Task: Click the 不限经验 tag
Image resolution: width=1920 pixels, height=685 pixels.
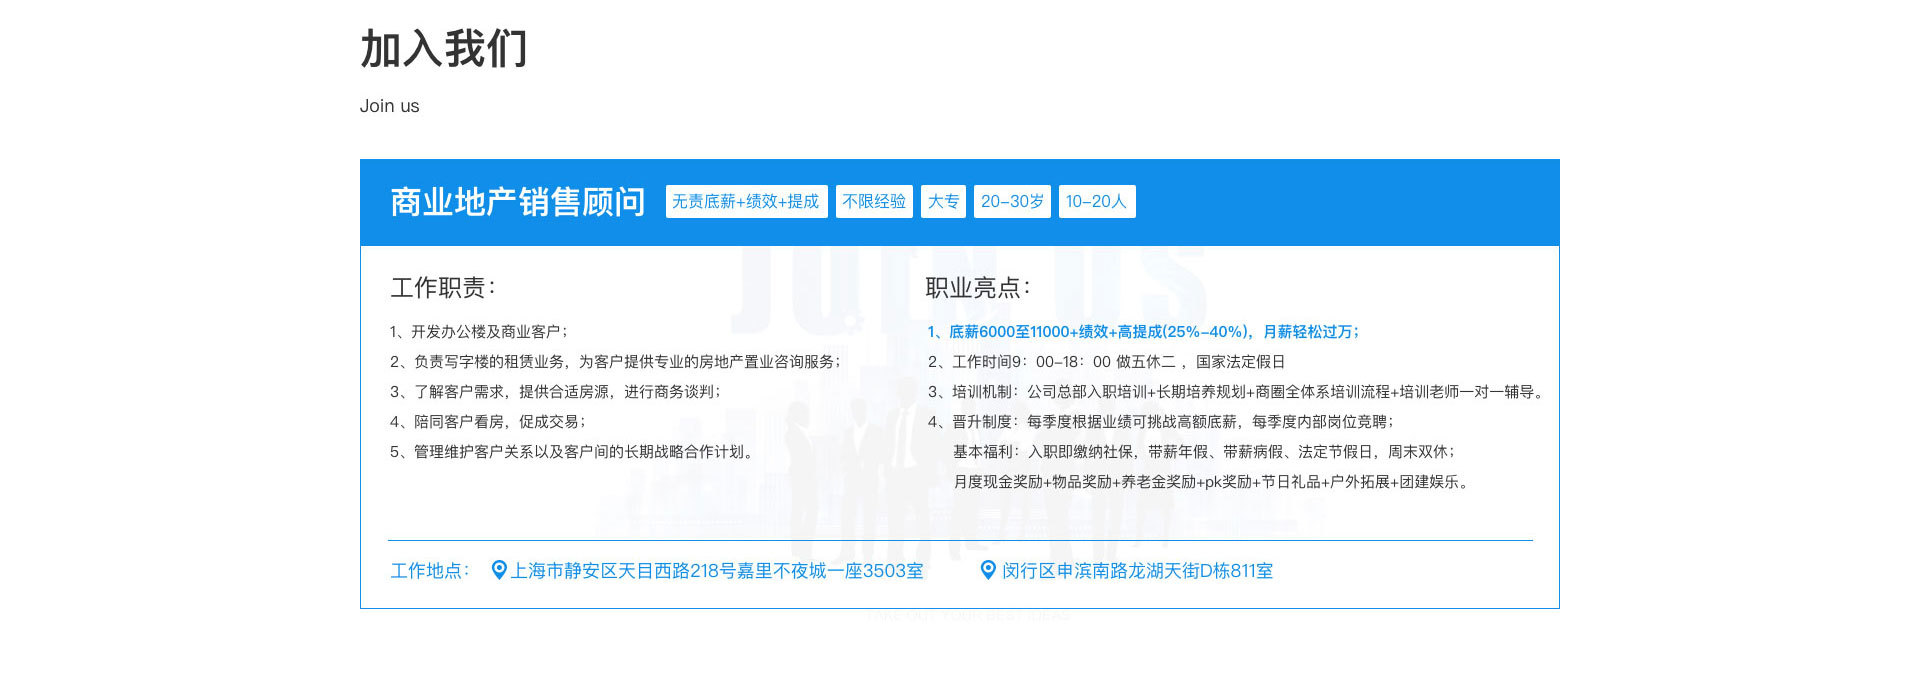Action: click(874, 201)
